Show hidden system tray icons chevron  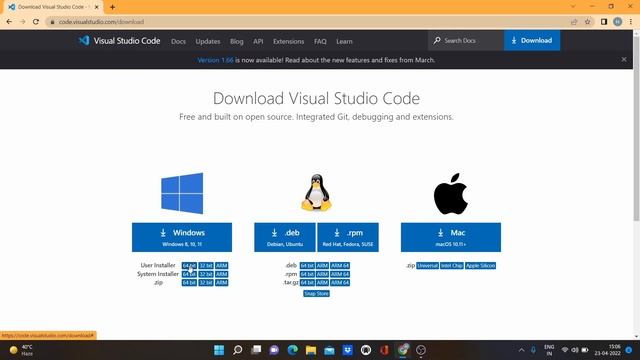pos(521,350)
